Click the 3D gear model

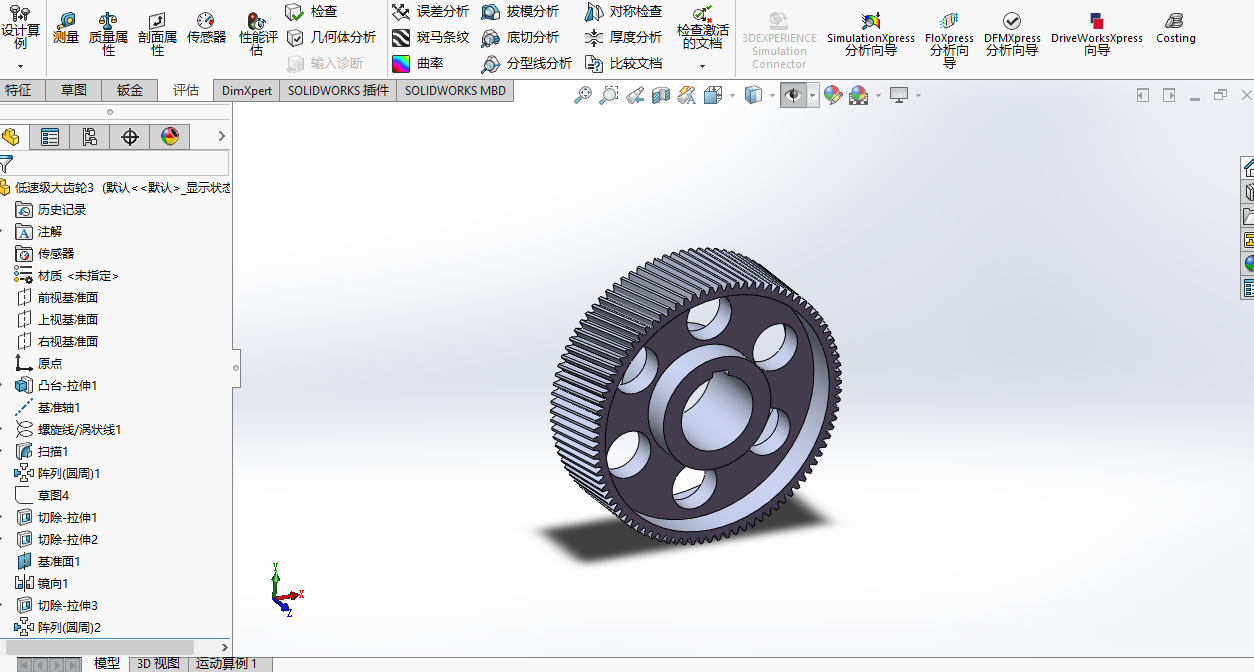pos(697,396)
